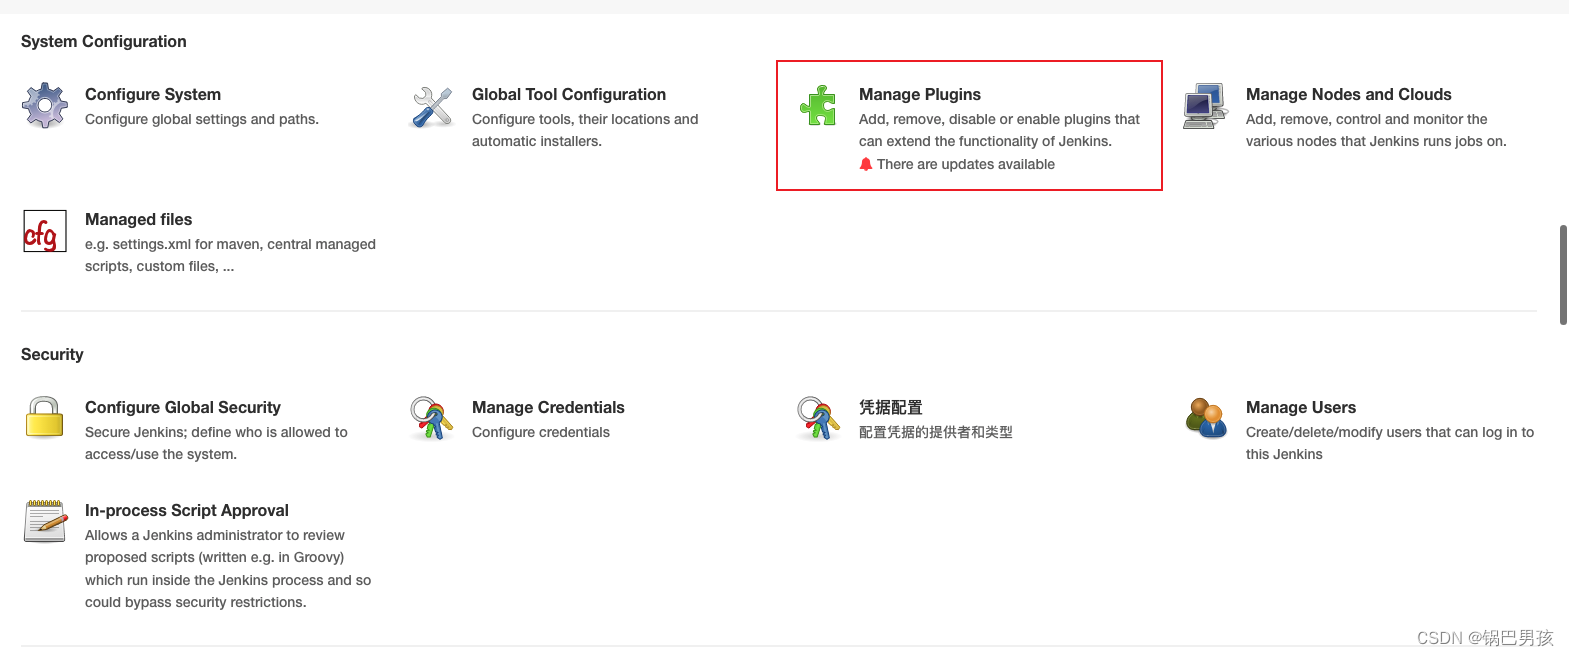This screenshot has width=1569, height=656.
Task: Click the page vertical scrollbar thumb
Action: (1563, 275)
